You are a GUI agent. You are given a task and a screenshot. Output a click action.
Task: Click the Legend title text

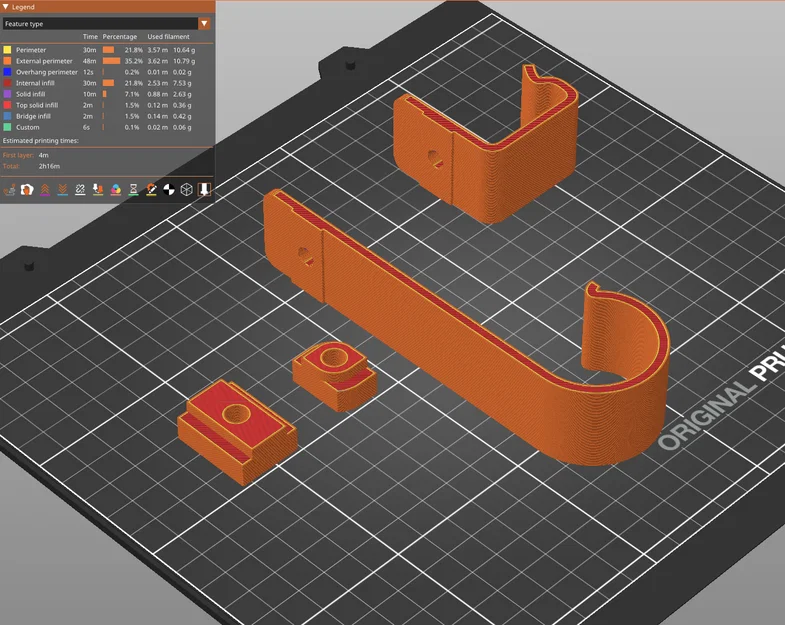point(23,7)
